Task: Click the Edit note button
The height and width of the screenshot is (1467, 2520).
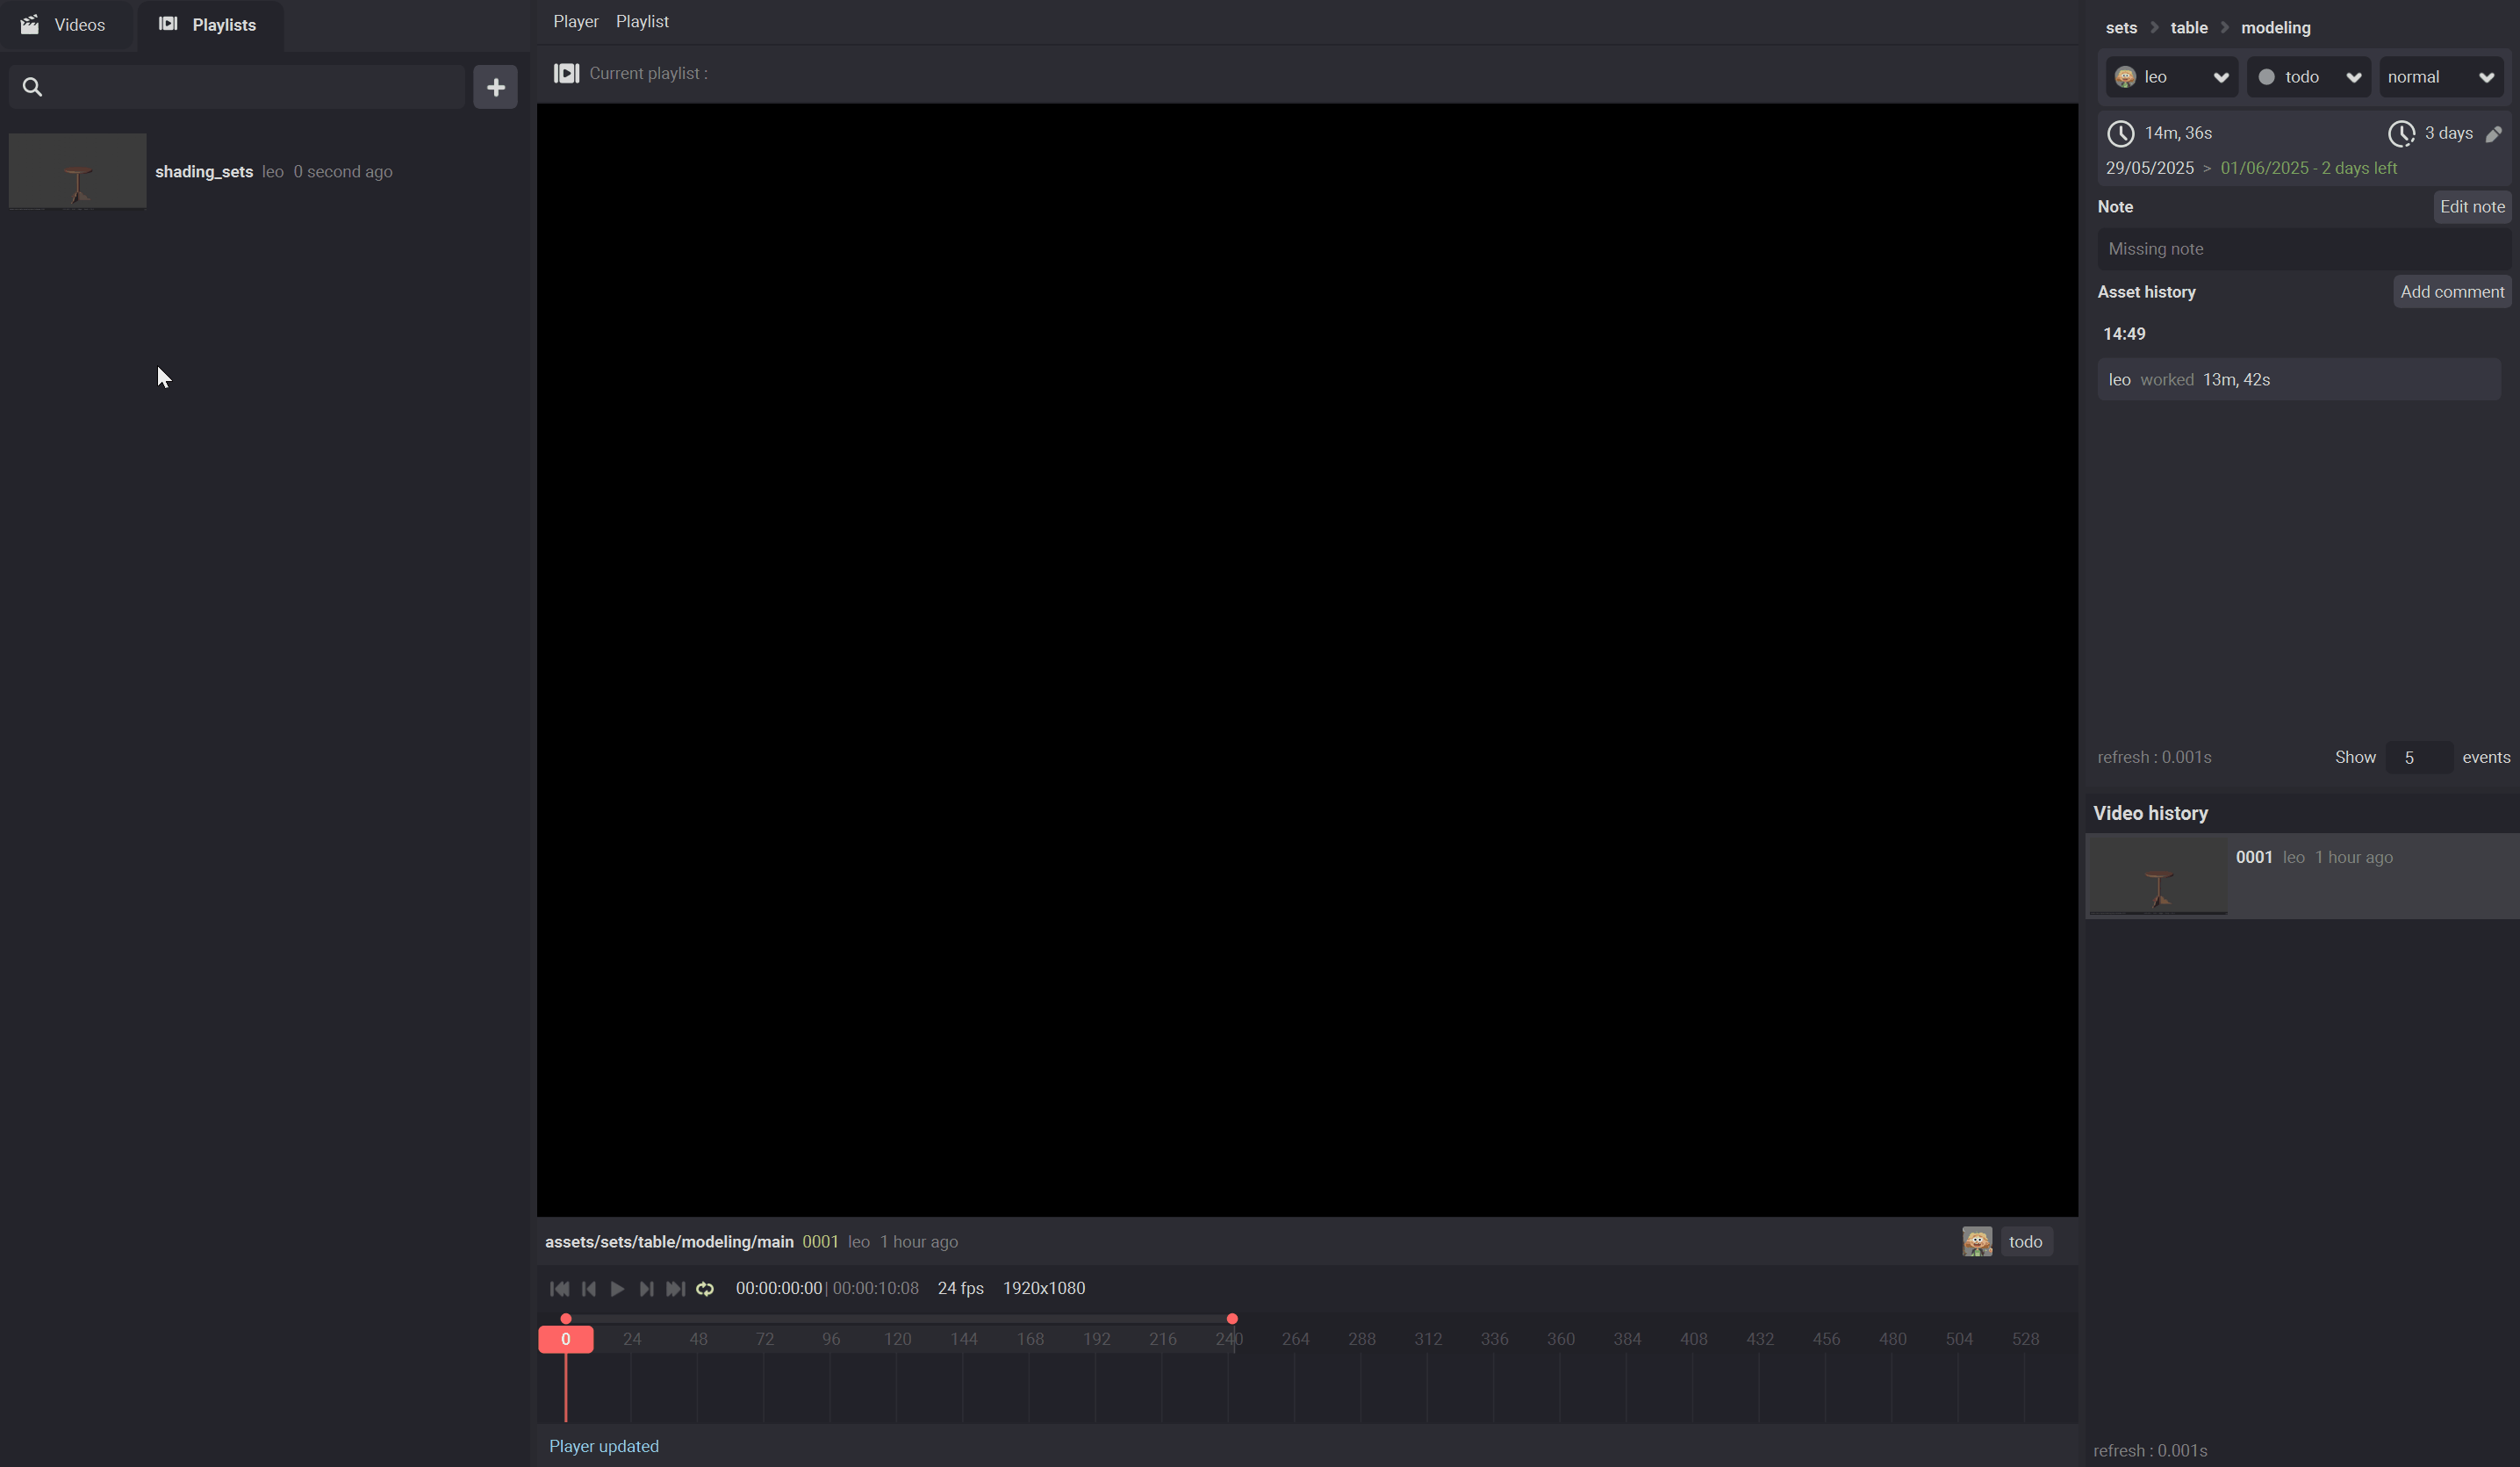Action: [2471, 207]
